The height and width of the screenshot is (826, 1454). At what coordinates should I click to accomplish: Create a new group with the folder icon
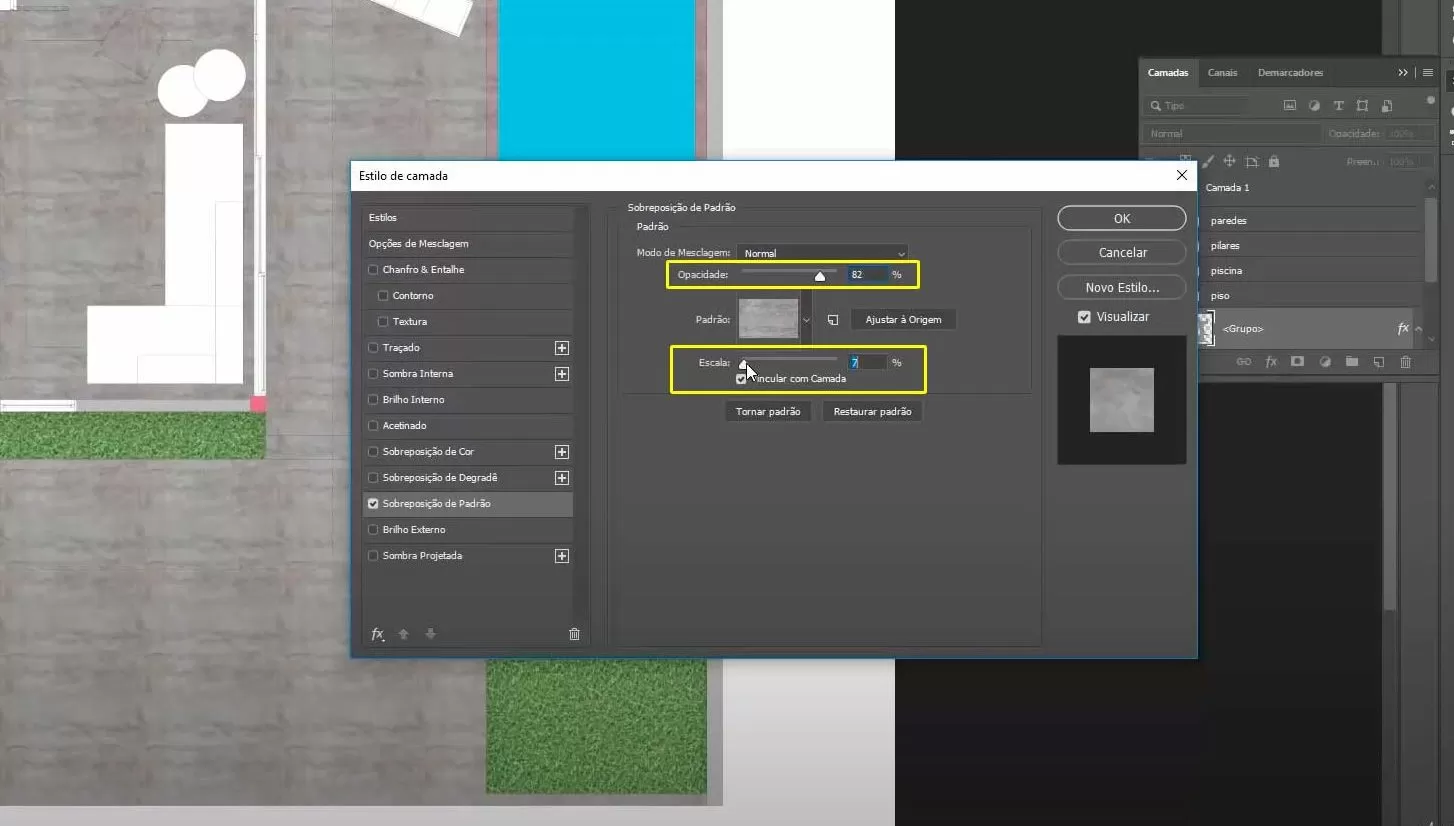click(x=1352, y=362)
